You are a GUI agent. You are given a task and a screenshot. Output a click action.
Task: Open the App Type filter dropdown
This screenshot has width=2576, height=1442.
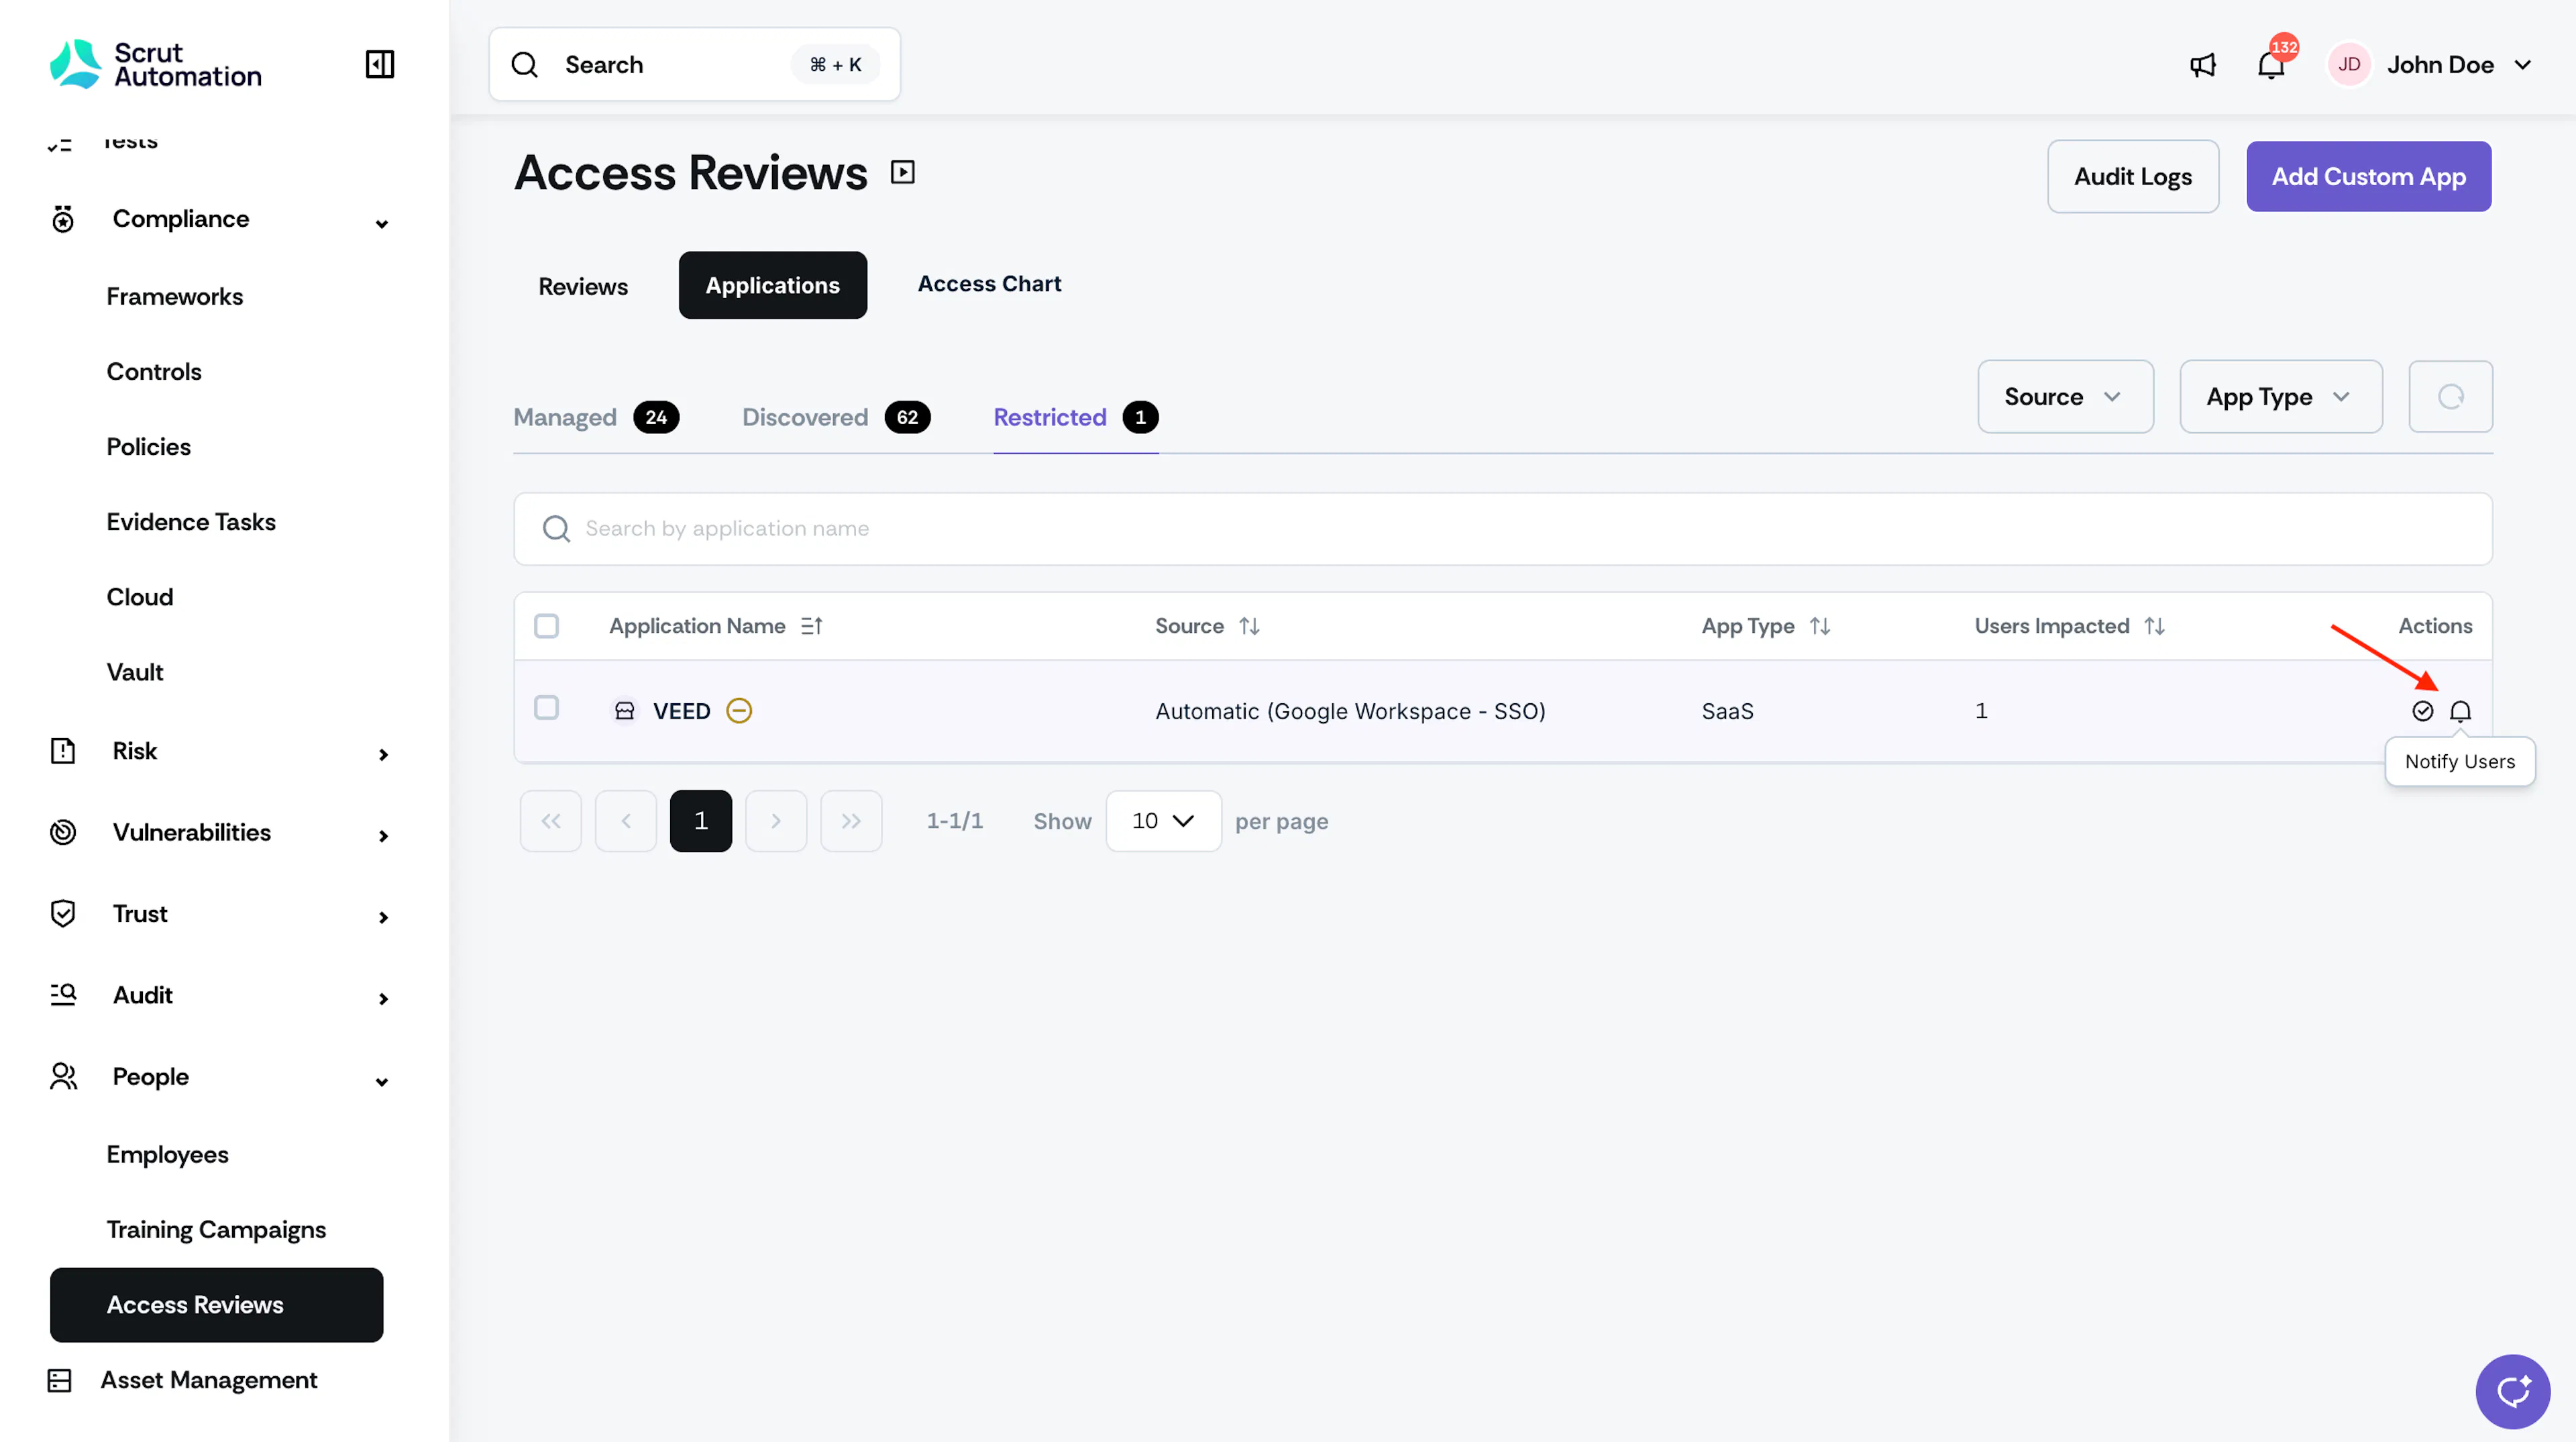pos(2280,397)
